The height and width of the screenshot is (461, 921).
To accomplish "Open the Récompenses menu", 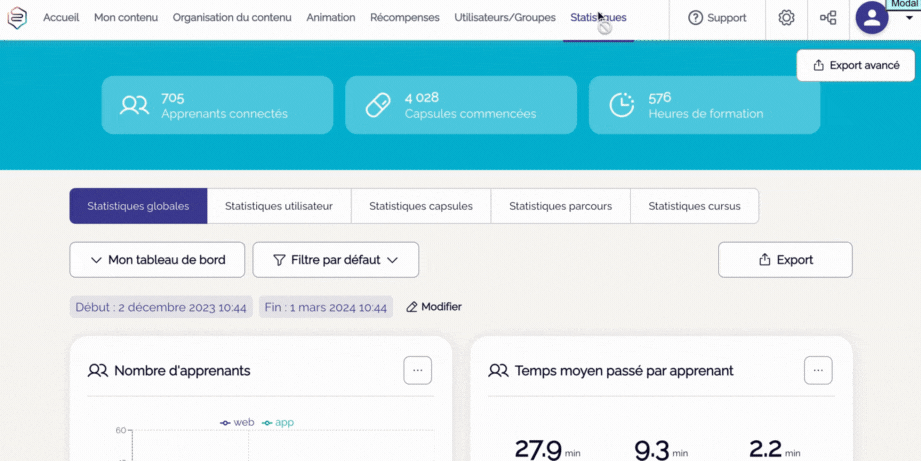I will [404, 18].
